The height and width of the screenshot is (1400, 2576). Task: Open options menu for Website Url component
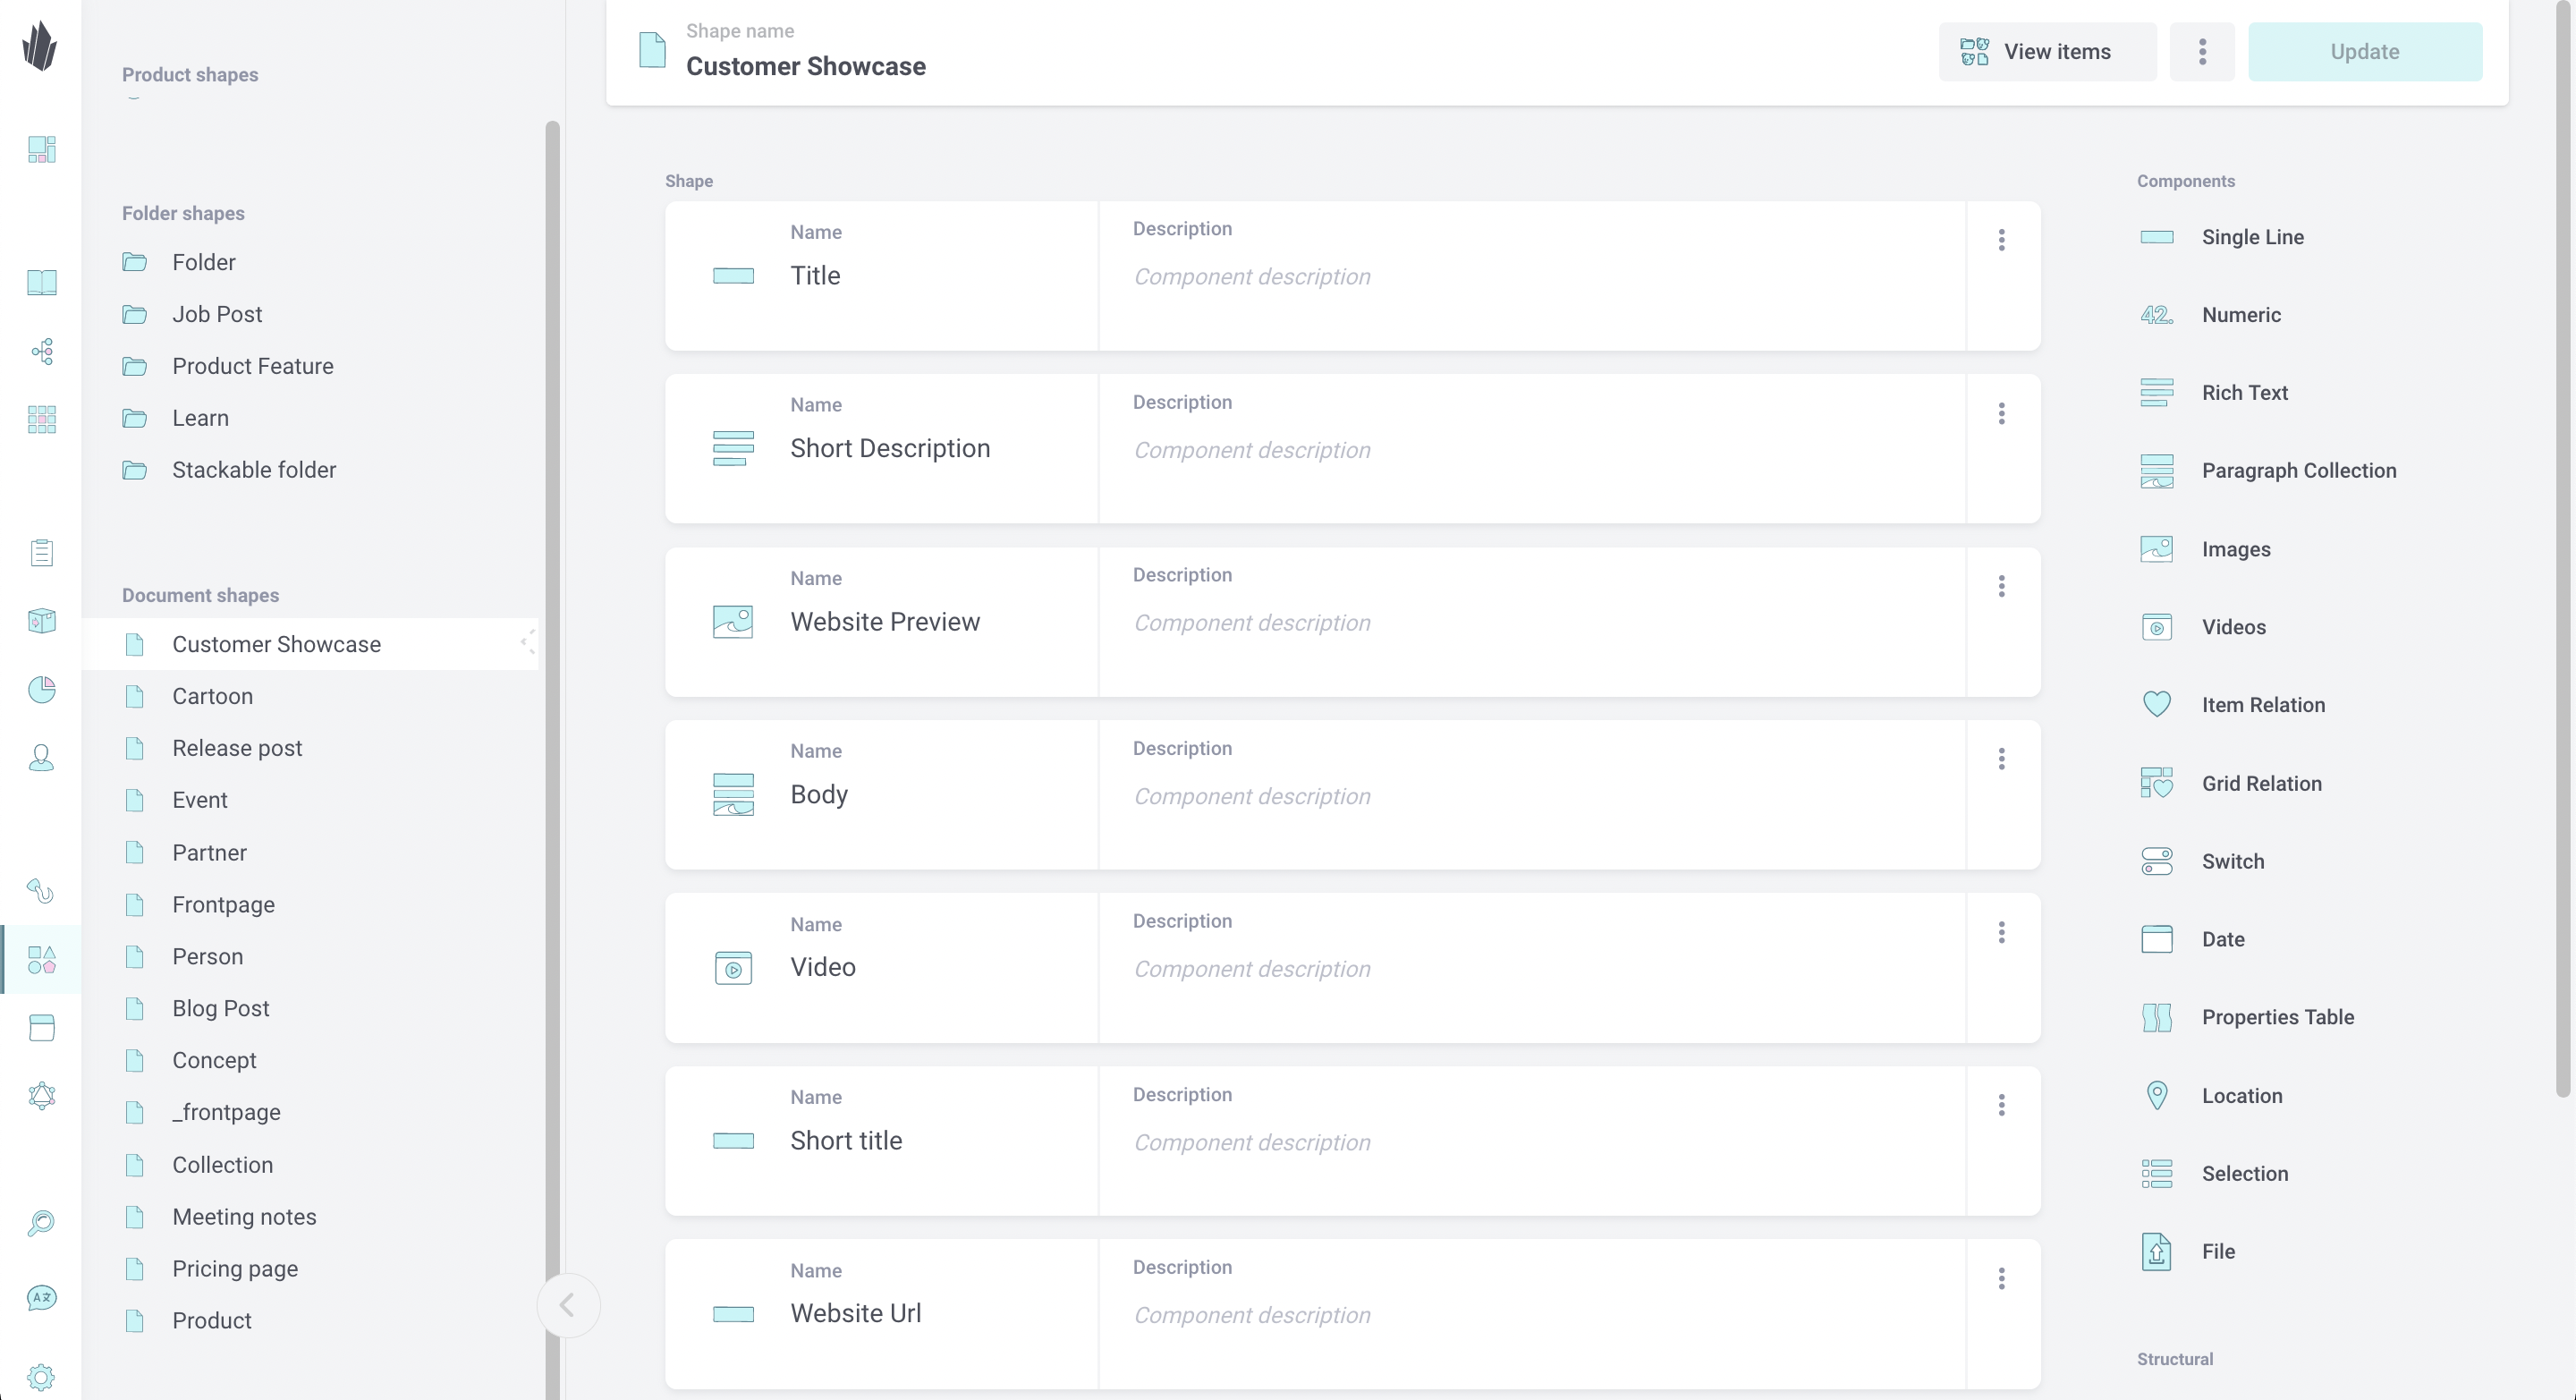click(2001, 1278)
